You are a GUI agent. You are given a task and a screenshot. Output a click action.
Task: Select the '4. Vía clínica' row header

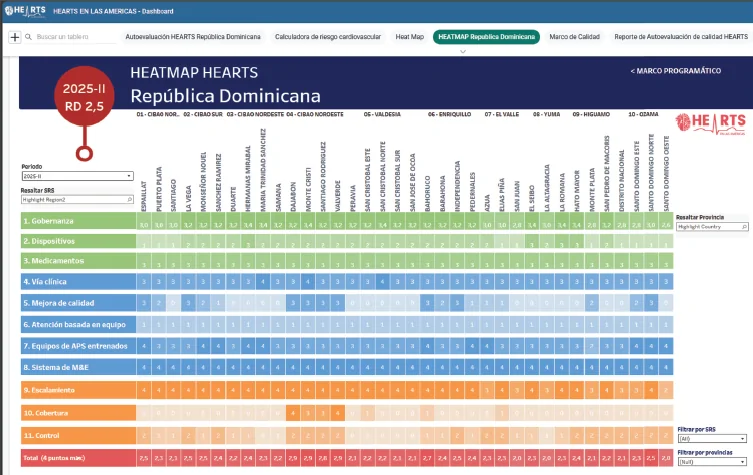tap(79, 281)
